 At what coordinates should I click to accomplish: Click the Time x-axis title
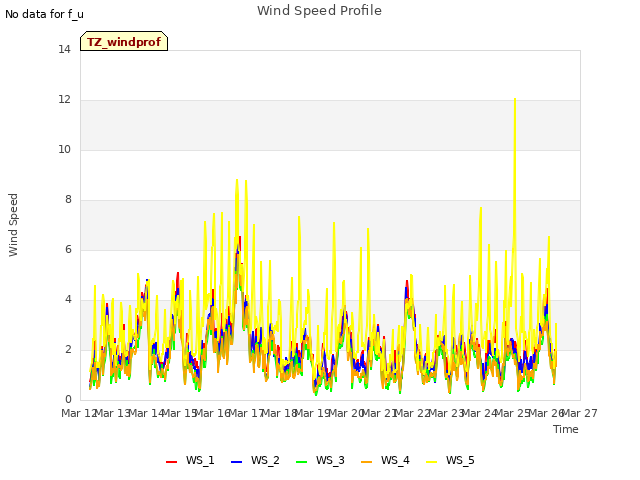tap(566, 429)
